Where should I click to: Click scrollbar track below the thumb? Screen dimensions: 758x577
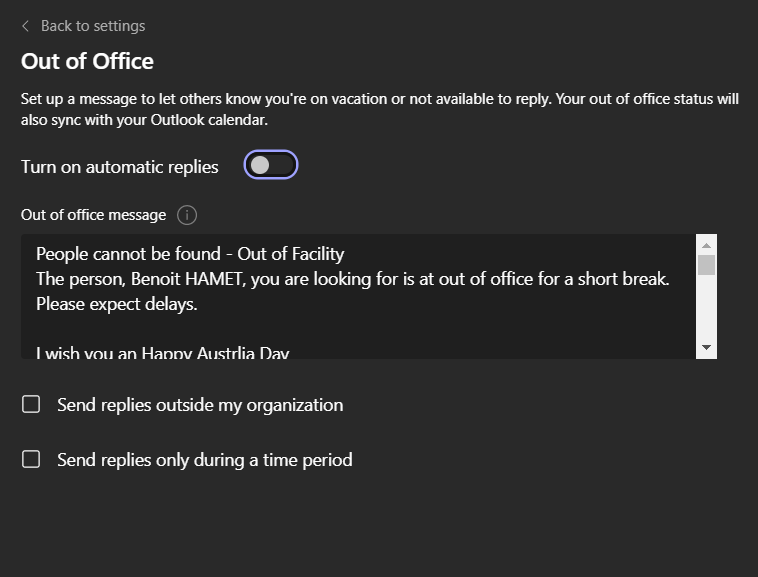pos(707,310)
